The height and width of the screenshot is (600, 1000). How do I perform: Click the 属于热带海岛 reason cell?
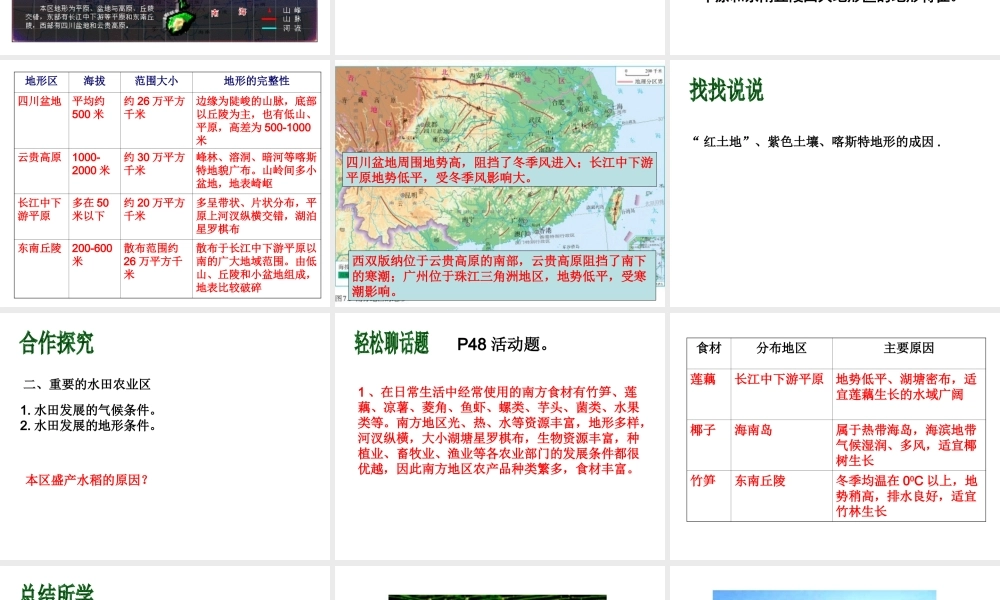(x=909, y=444)
